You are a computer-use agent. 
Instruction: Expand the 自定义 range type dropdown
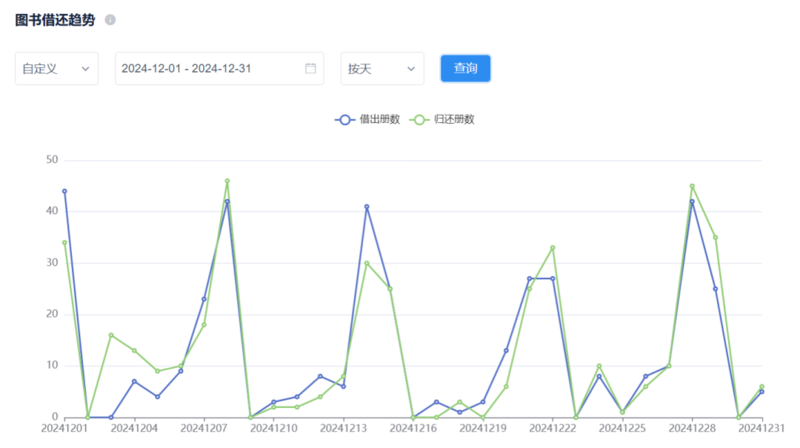tap(56, 68)
